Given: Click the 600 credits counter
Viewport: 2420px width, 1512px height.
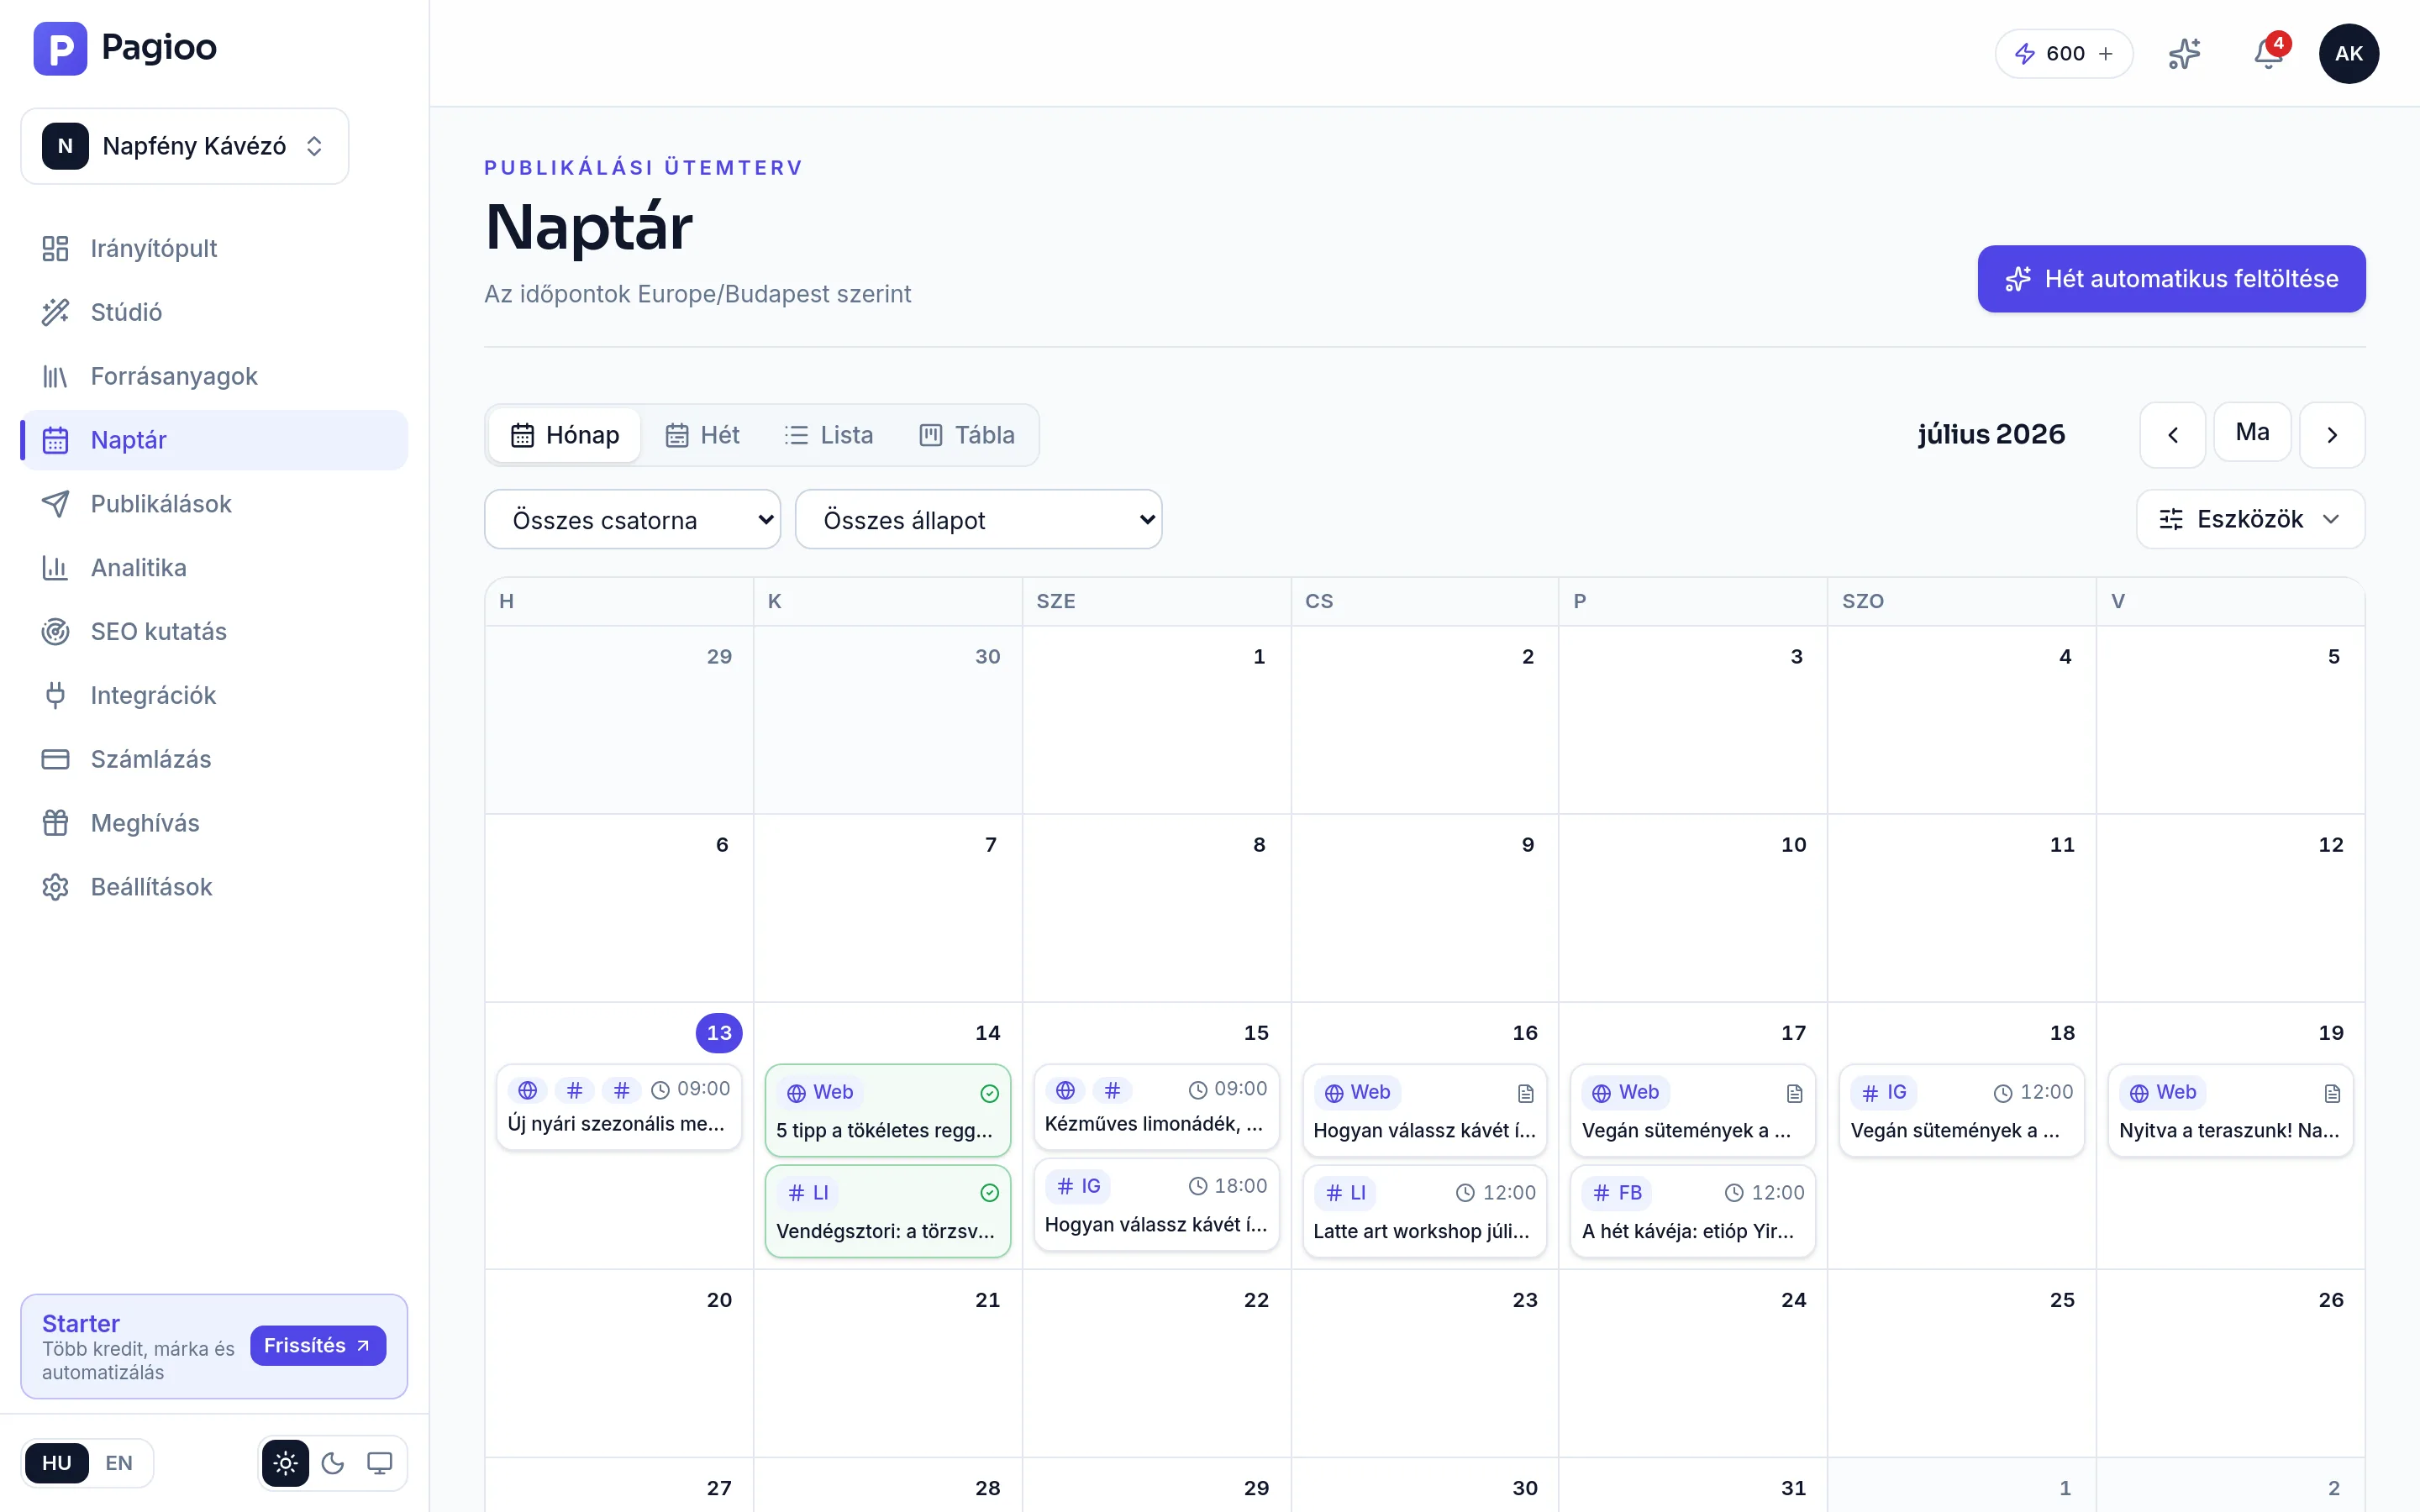Looking at the screenshot, I should tap(2064, 54).
